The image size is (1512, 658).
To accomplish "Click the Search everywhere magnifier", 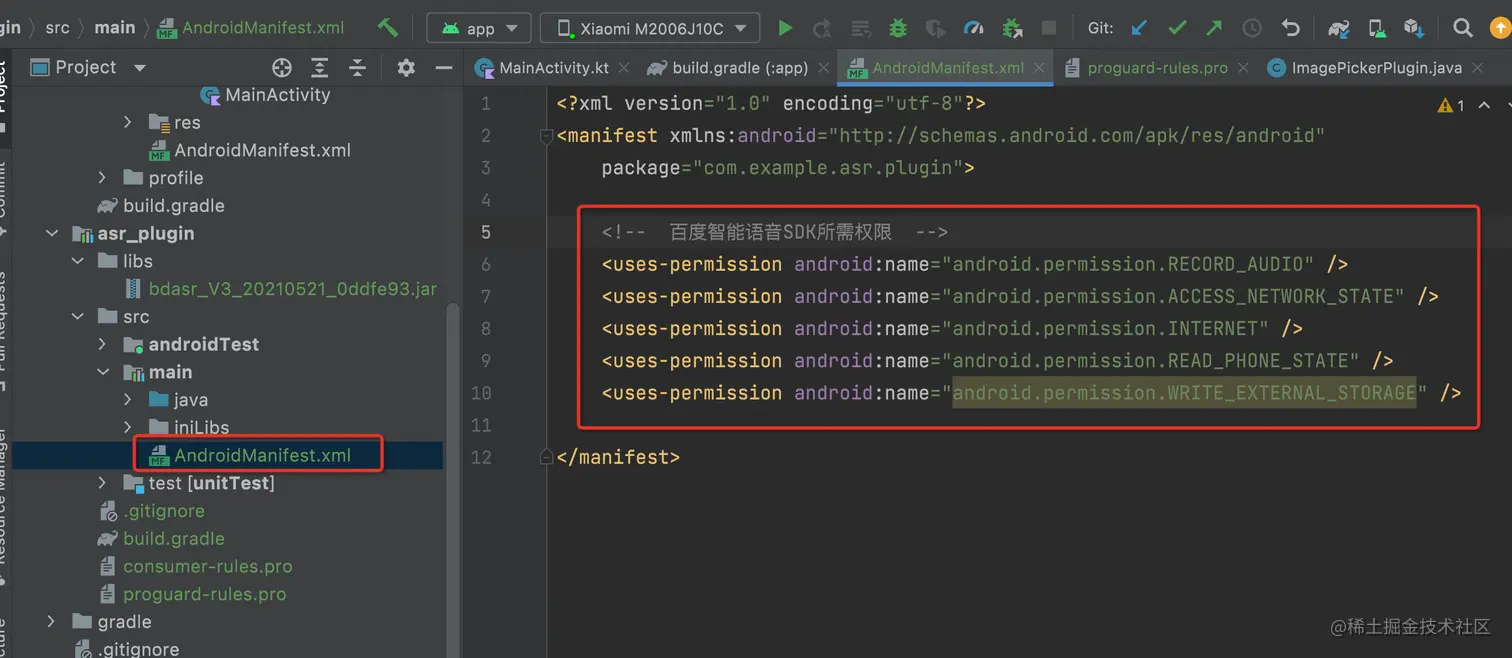I will pos(1463,28).
